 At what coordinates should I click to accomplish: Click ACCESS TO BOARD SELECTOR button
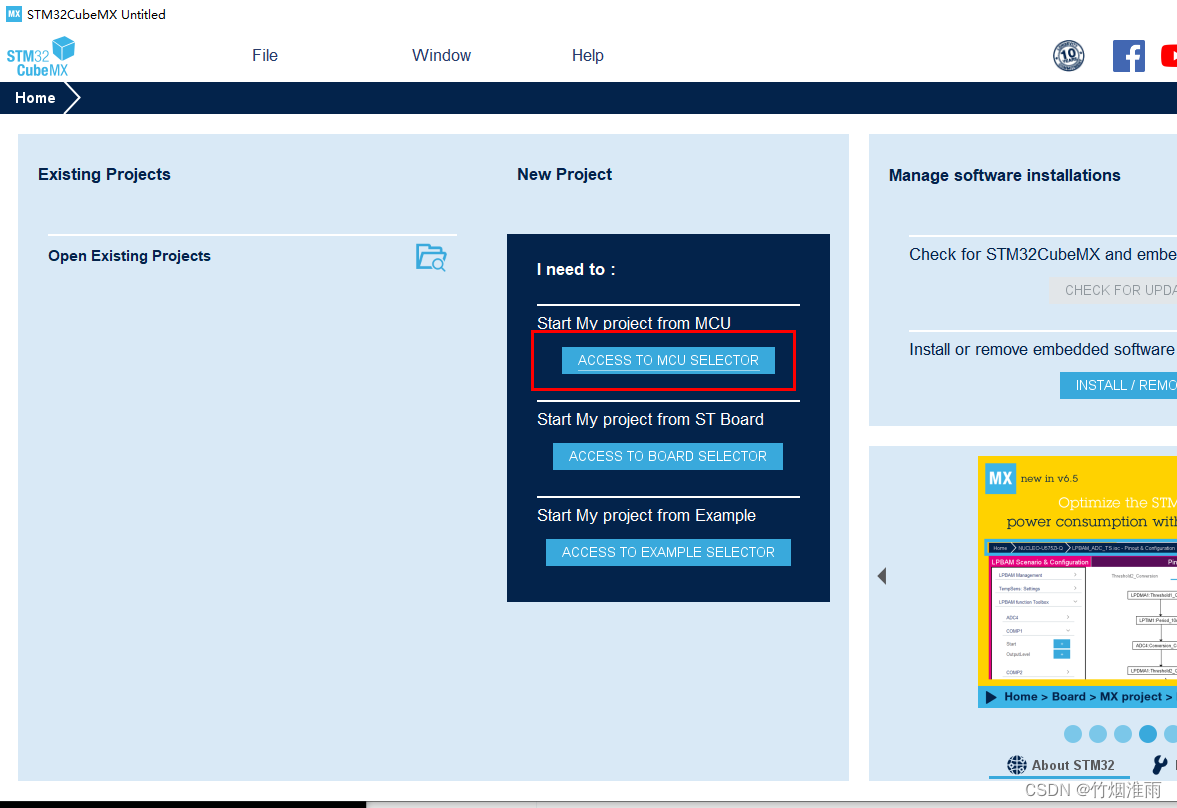click(668, 457)
